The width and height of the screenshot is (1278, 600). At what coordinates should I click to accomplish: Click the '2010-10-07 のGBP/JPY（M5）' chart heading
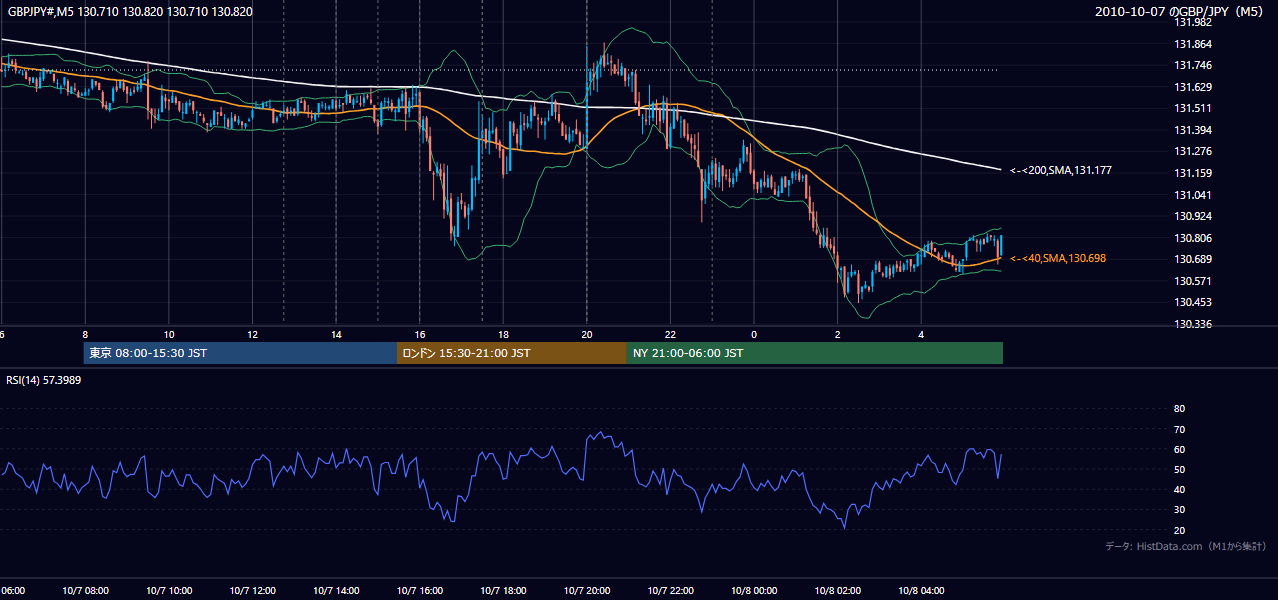tap(1181, 12)
